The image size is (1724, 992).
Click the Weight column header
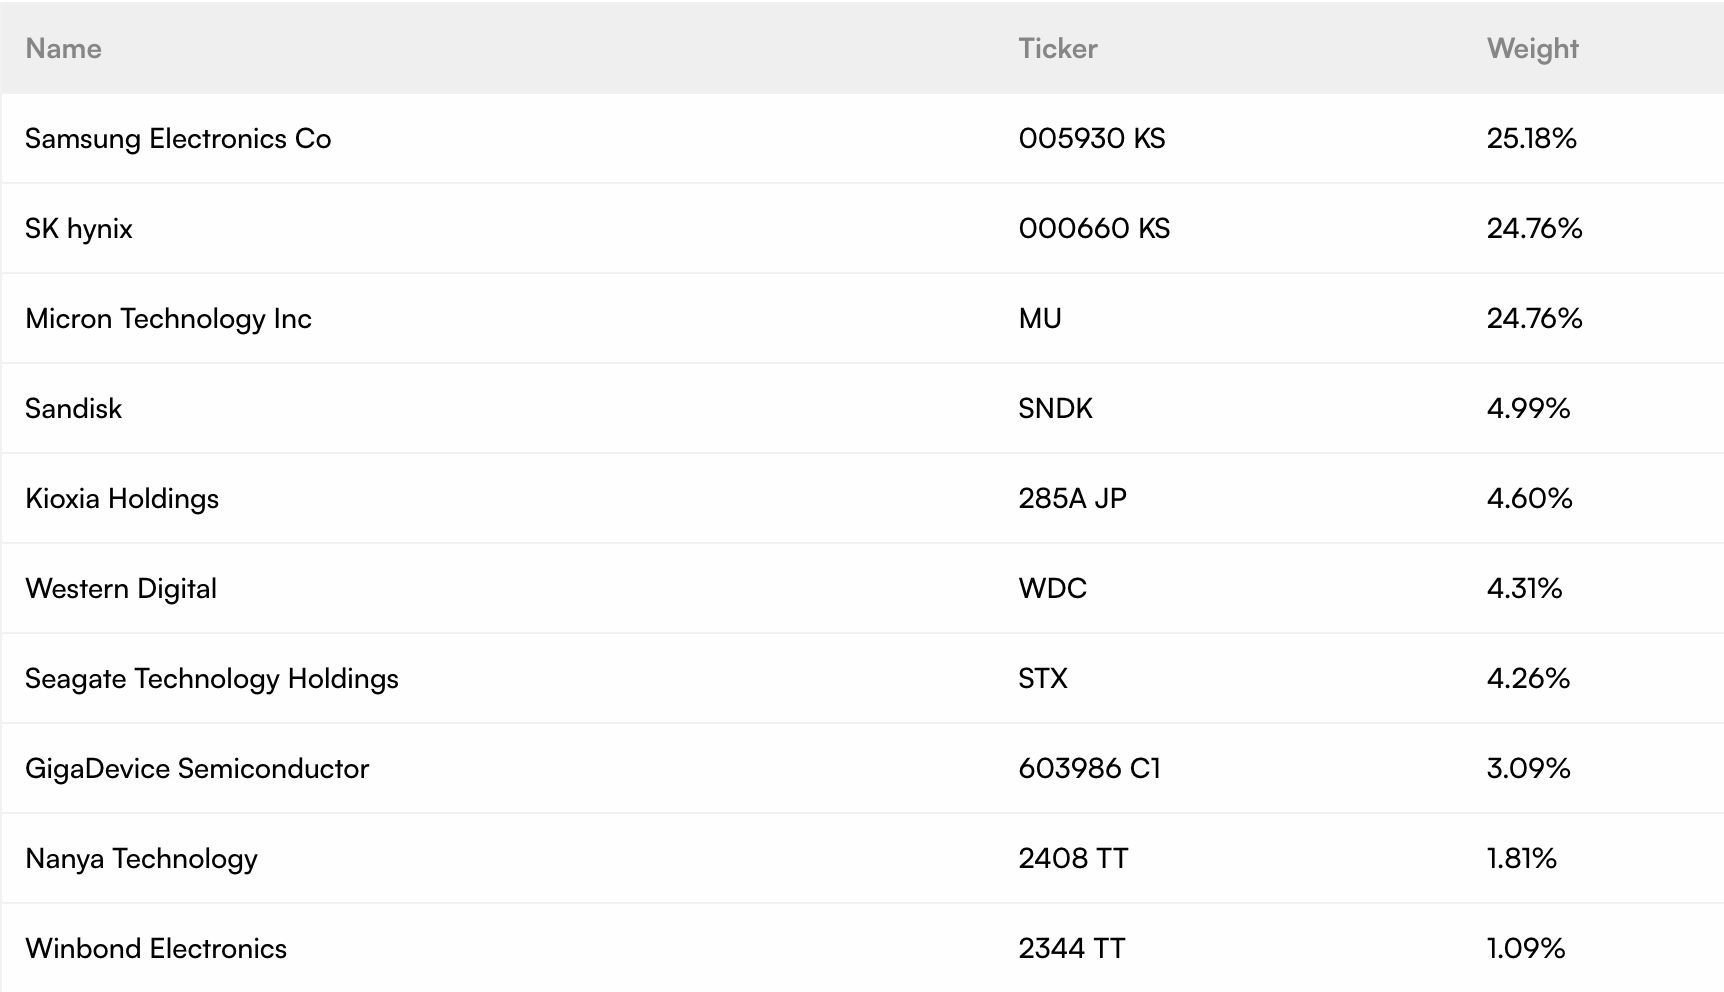pos(1532,49)
